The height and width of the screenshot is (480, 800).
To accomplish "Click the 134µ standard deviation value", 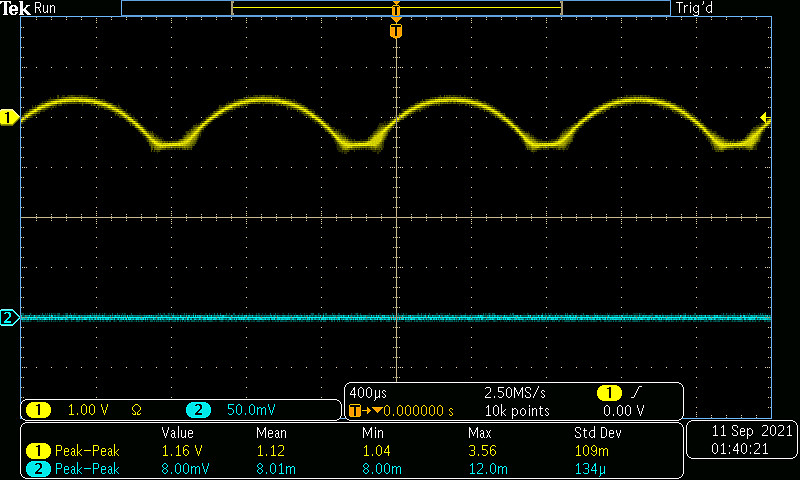I will pyautogui.click(x=590, y=469).
